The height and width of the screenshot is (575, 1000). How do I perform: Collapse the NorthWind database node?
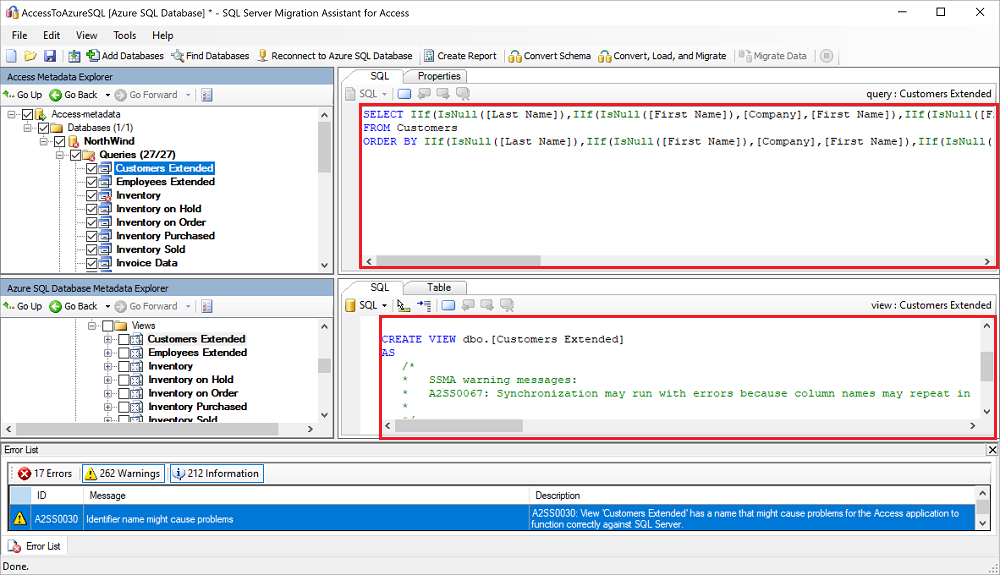click(44, 142)
